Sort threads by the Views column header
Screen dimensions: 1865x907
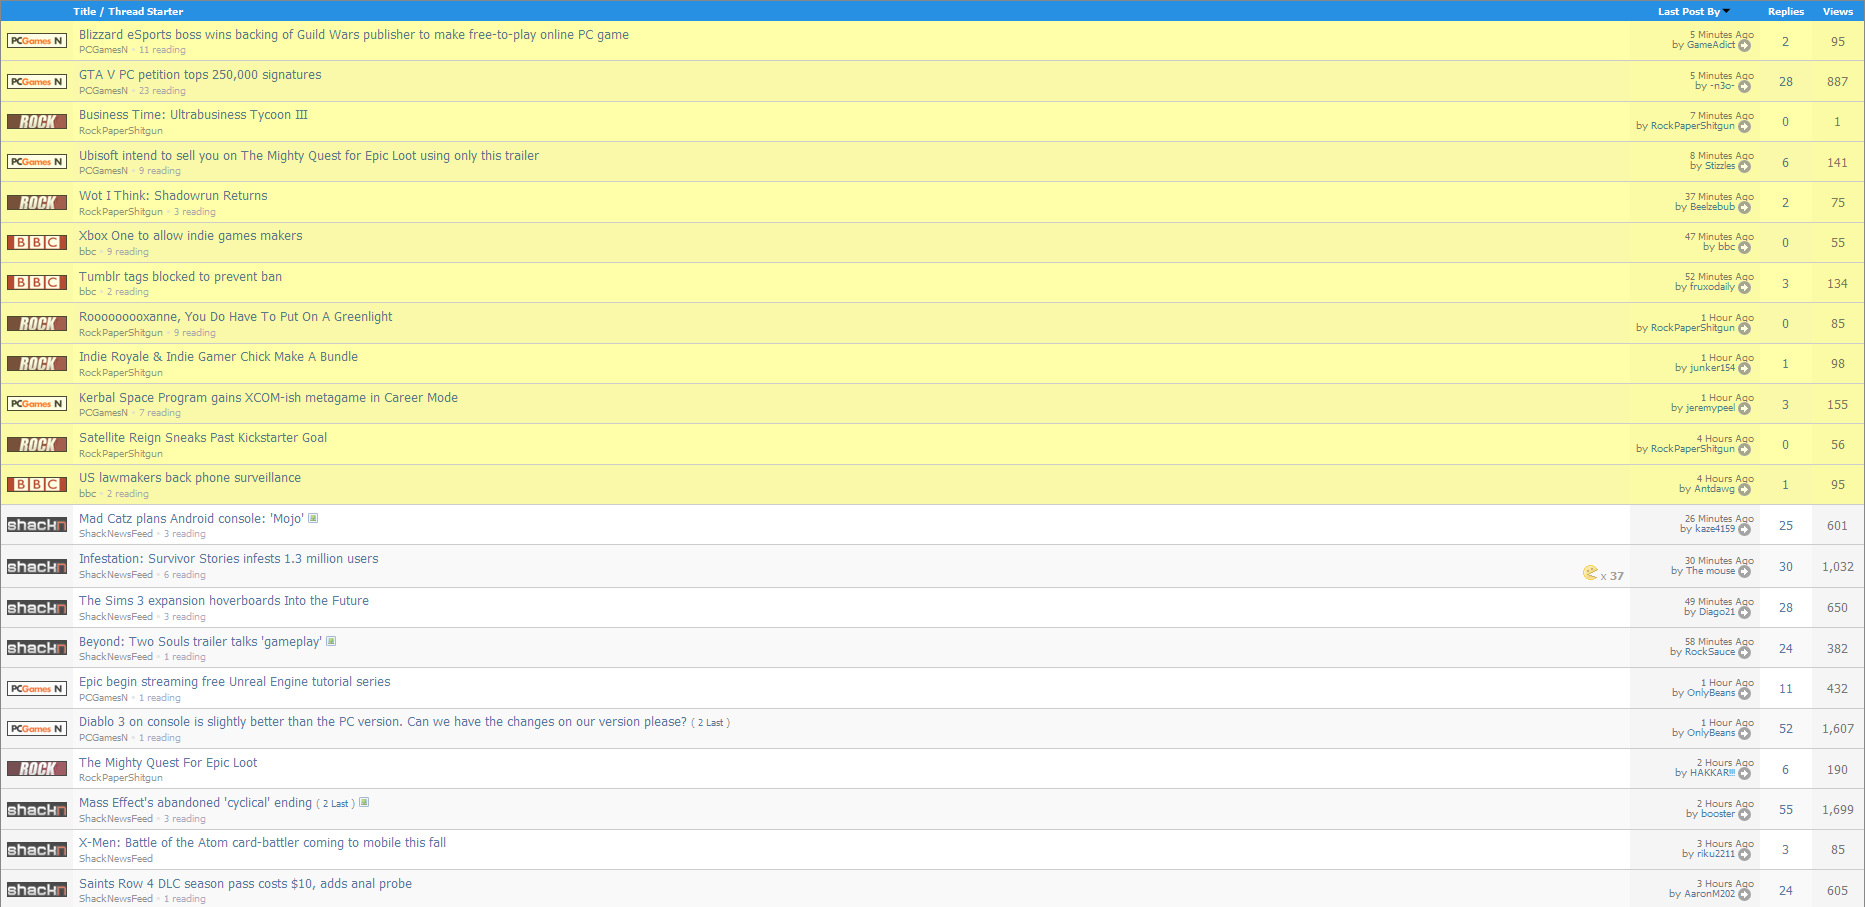1838,11
